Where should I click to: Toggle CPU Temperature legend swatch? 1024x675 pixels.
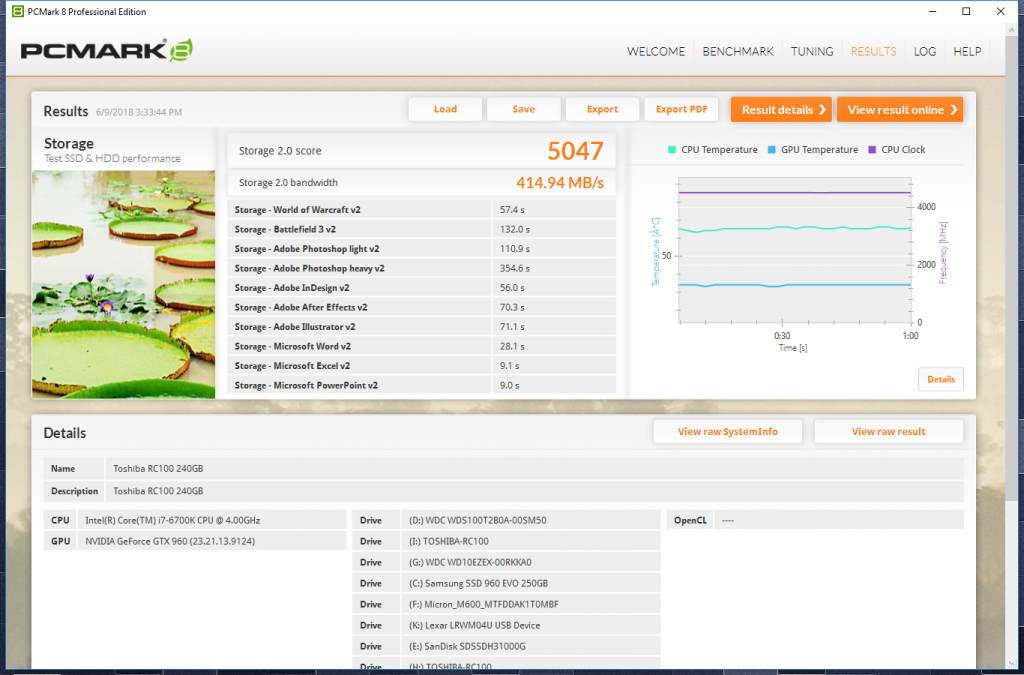672,150
